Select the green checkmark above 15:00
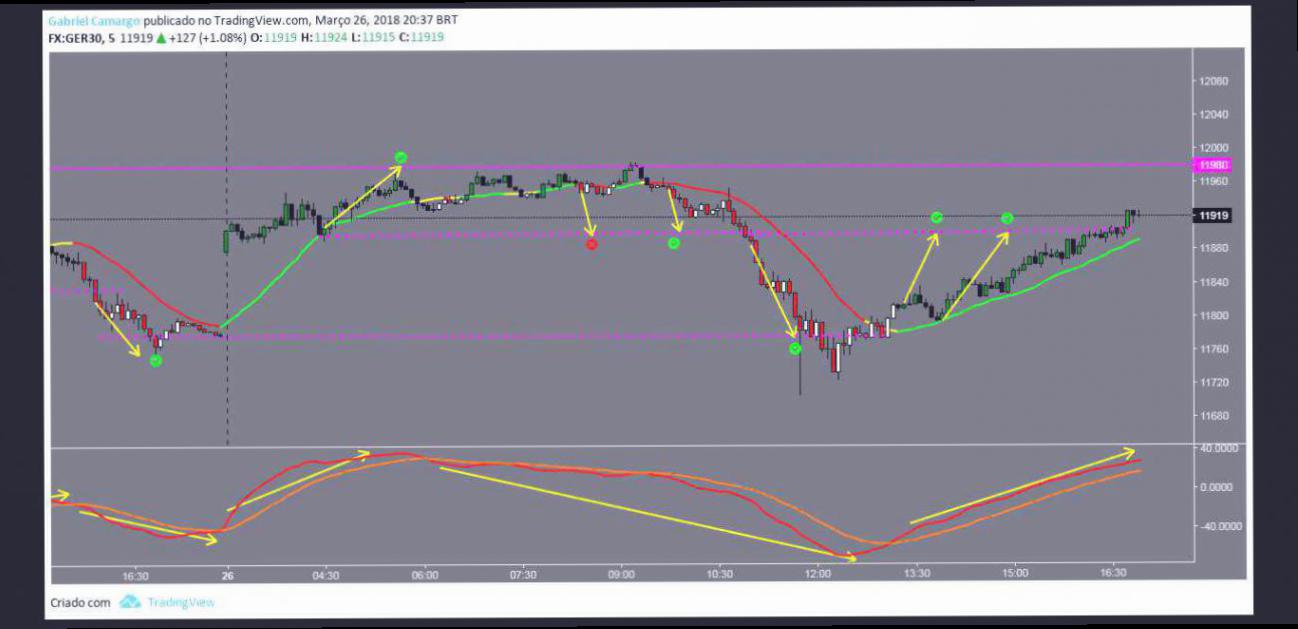 (1007, 218)
